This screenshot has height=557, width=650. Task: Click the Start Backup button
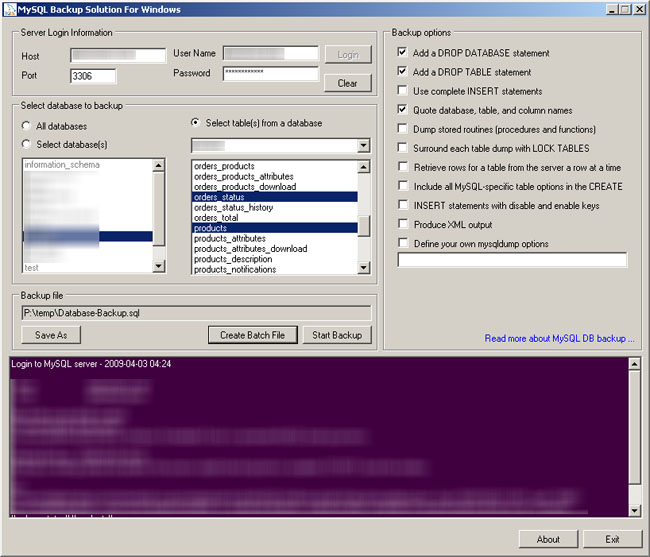[x=337, y=335]
